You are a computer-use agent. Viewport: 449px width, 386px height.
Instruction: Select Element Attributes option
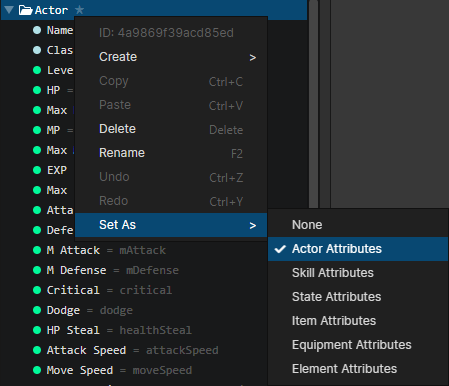[358, 369]
